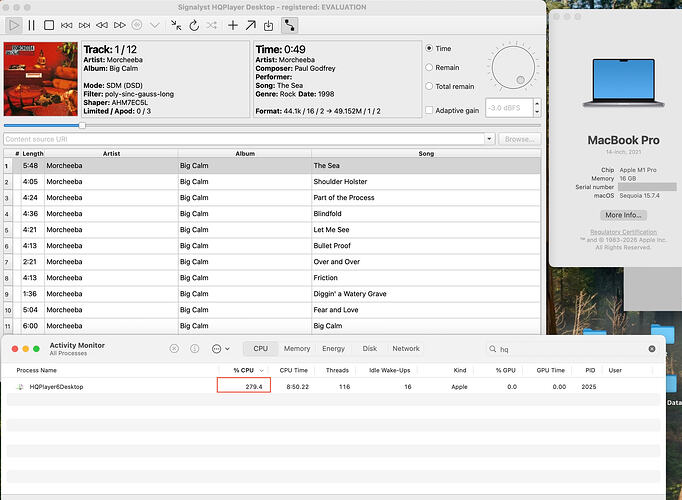The height and width of the screenshot is (500, 682).
Task: Click the Content source URI field
Action: 244,139
